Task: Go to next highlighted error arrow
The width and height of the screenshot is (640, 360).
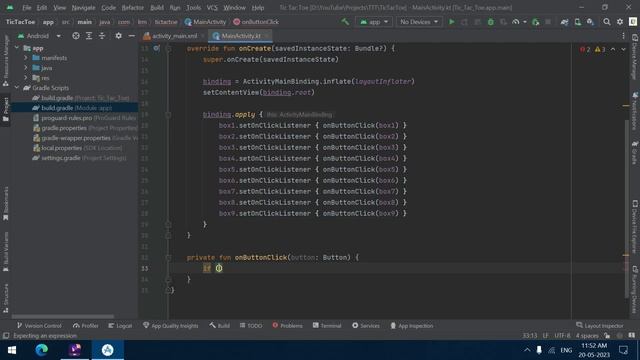Action: point(623,49)
